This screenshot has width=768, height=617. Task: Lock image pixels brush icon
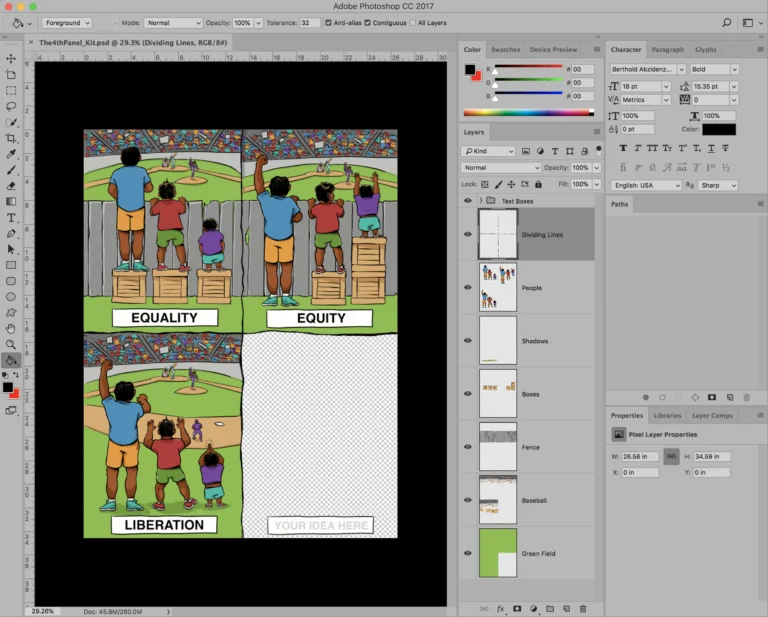click(498, 184)
